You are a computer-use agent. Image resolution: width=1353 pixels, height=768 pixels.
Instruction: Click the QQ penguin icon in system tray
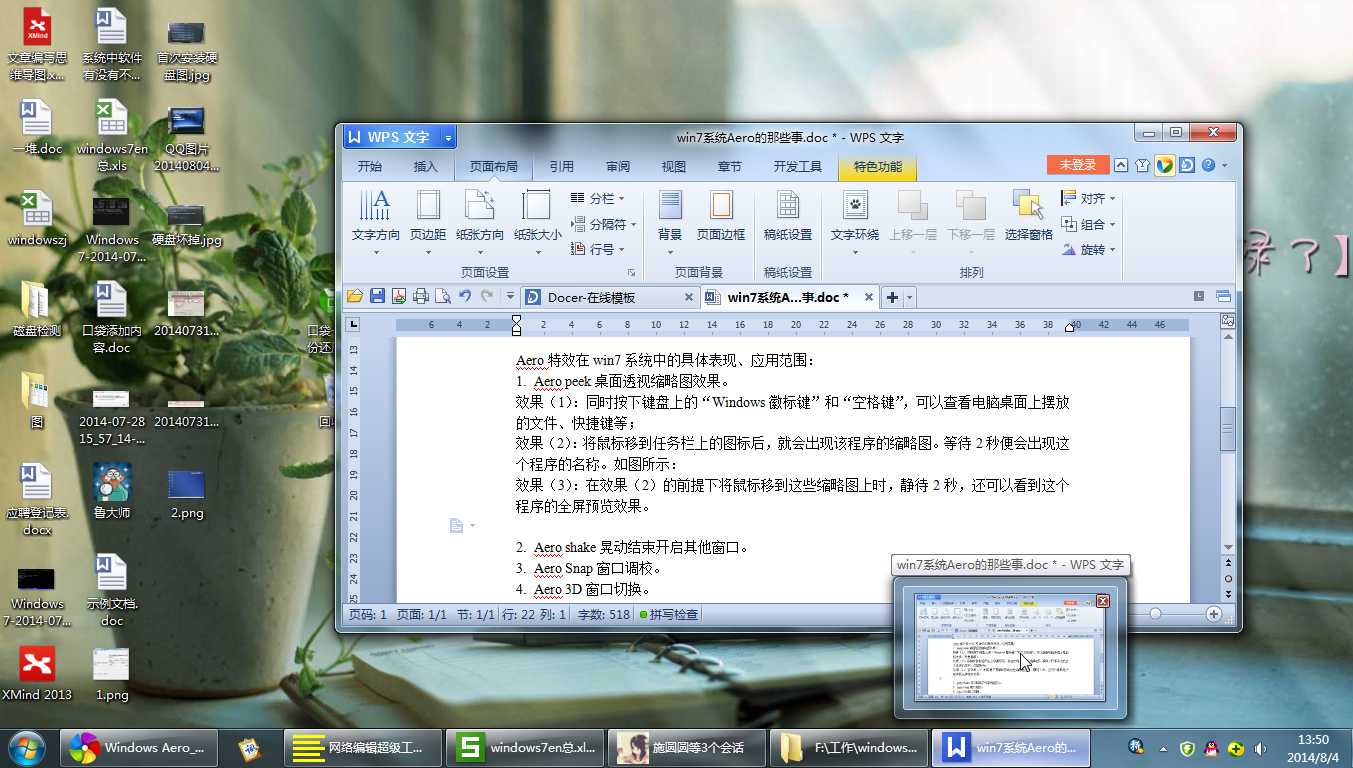click(1211, 748)
